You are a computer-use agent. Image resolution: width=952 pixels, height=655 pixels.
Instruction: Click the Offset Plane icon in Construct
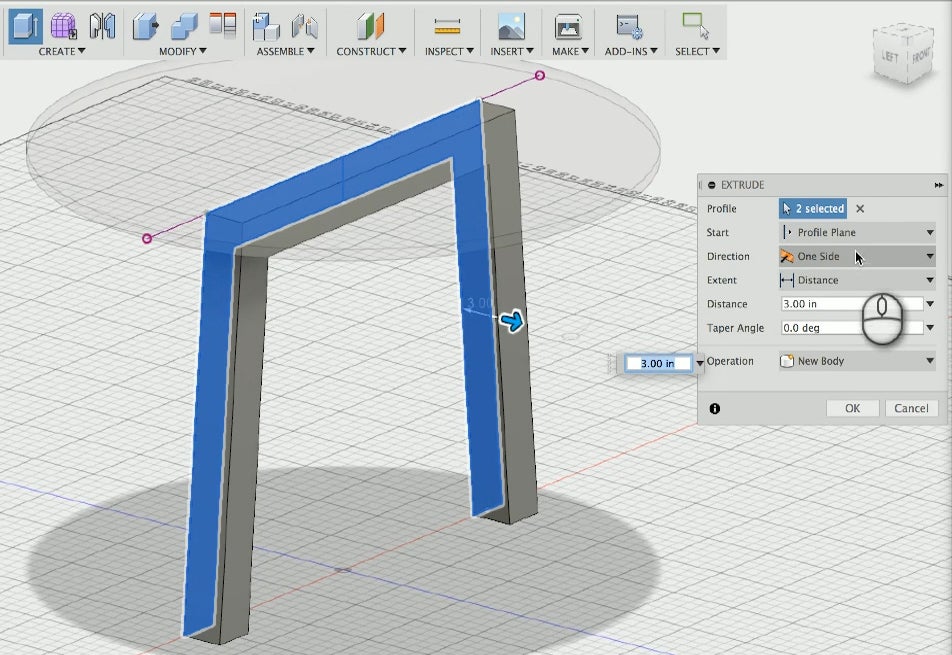[x=370, y=26]
